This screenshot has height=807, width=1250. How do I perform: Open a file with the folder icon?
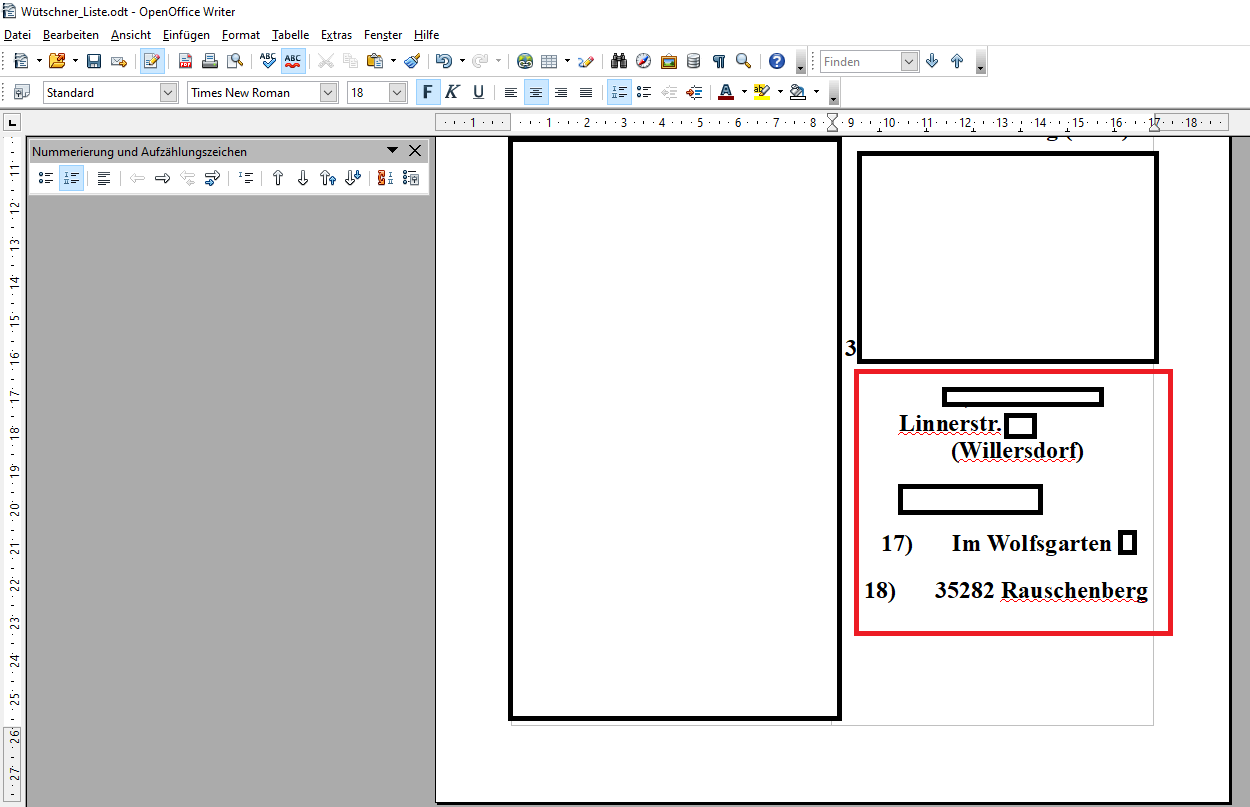tap(56, 61)
